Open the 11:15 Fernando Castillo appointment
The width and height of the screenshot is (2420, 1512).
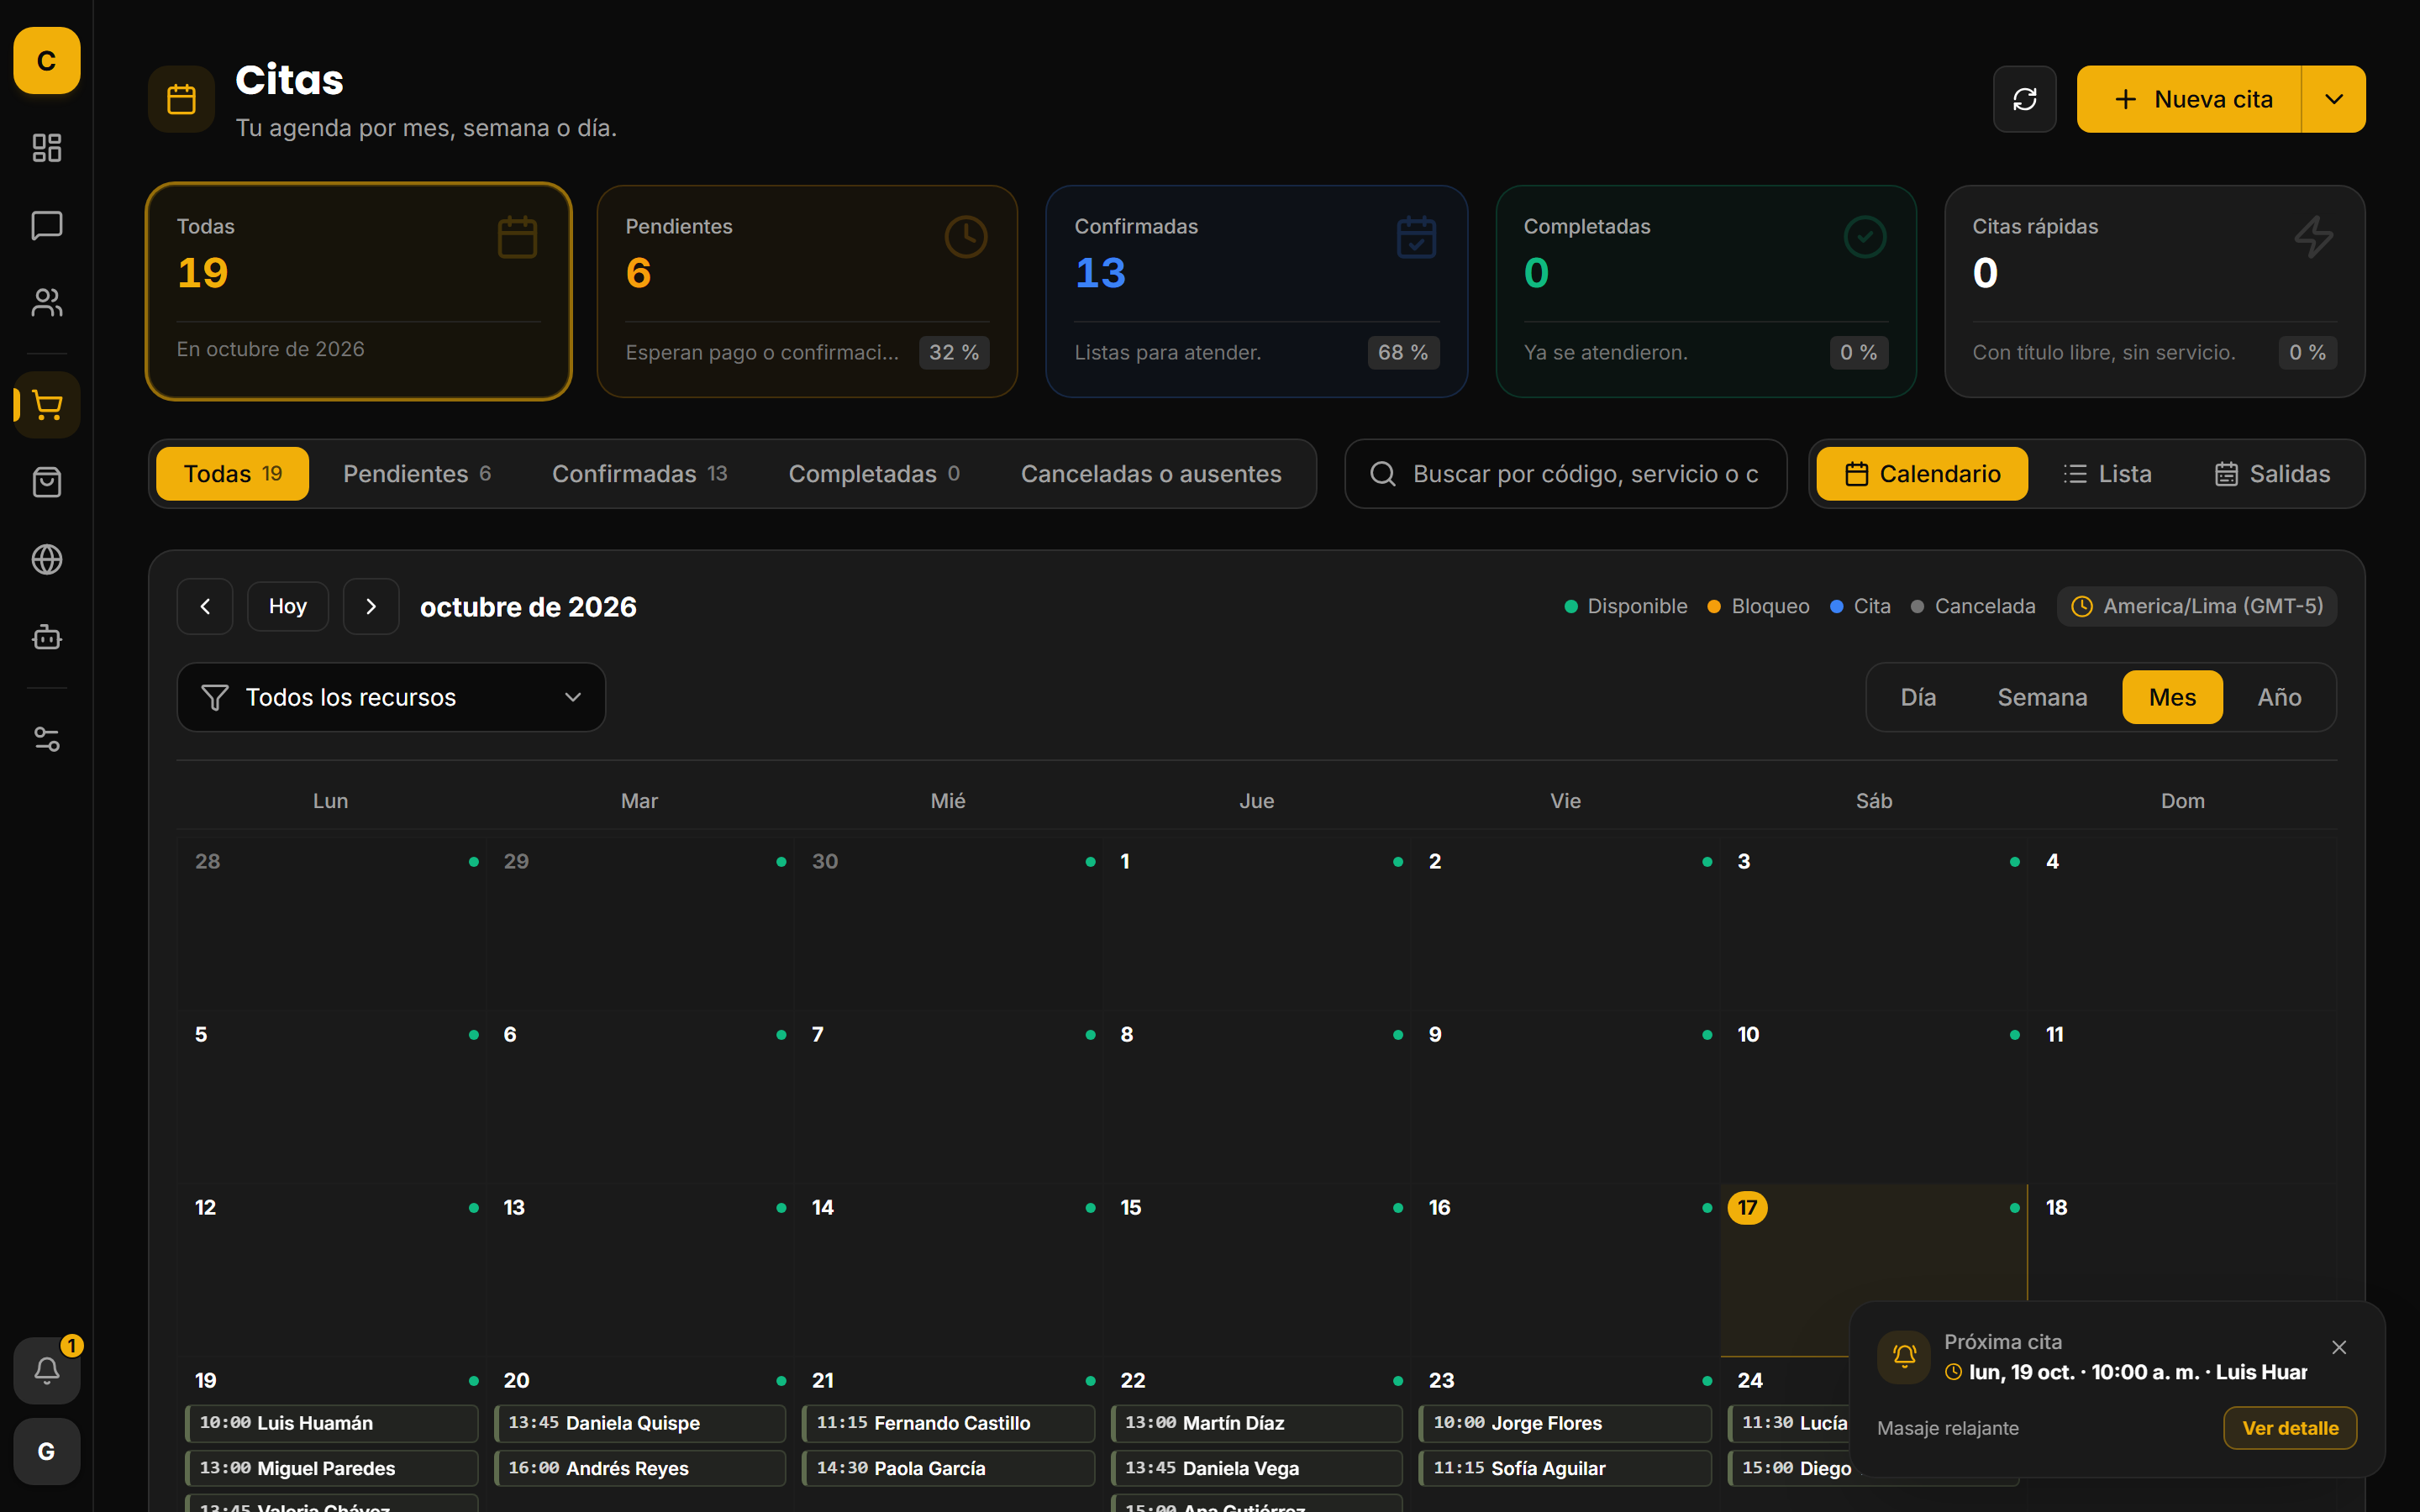tap(948, 1423)
